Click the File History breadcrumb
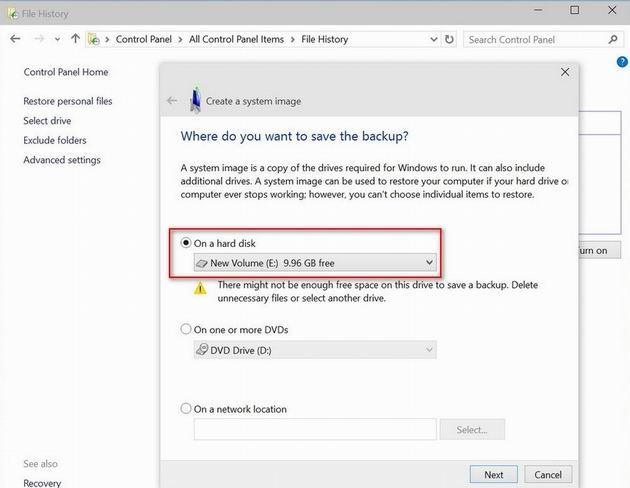Viewport: 630px width, 488px height. pos(325,39)
